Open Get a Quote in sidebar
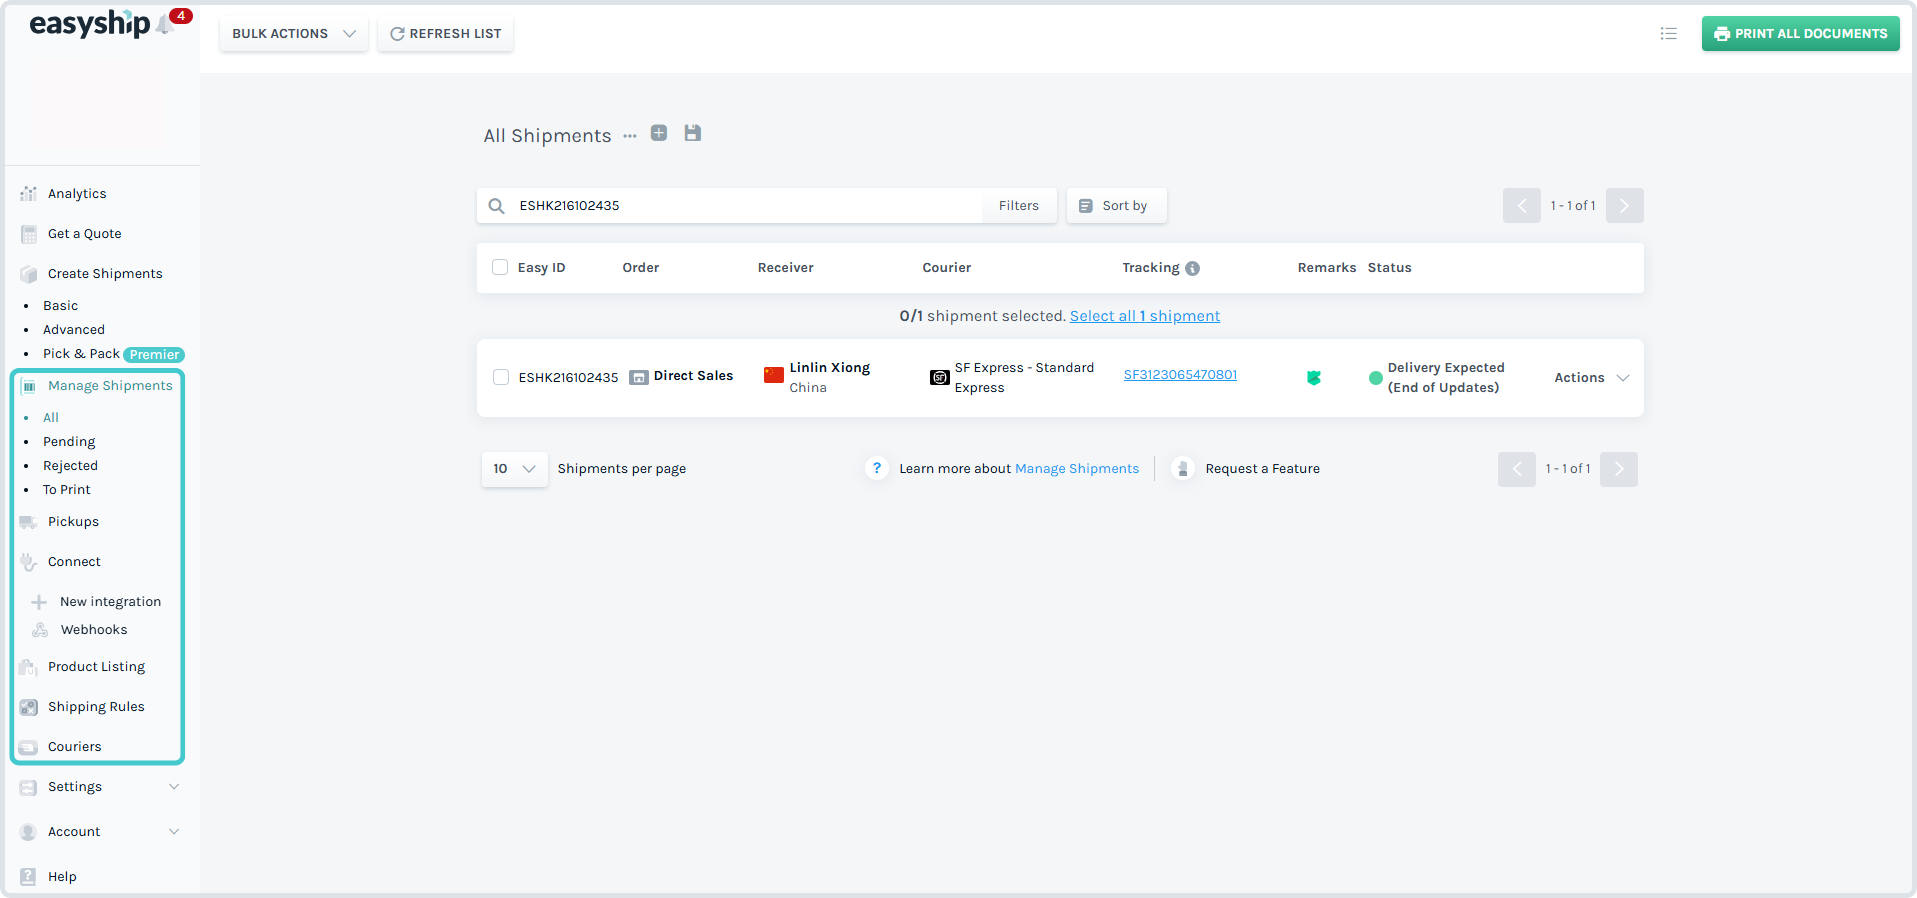Viewport: 1917px width, 898px height. 85,234
